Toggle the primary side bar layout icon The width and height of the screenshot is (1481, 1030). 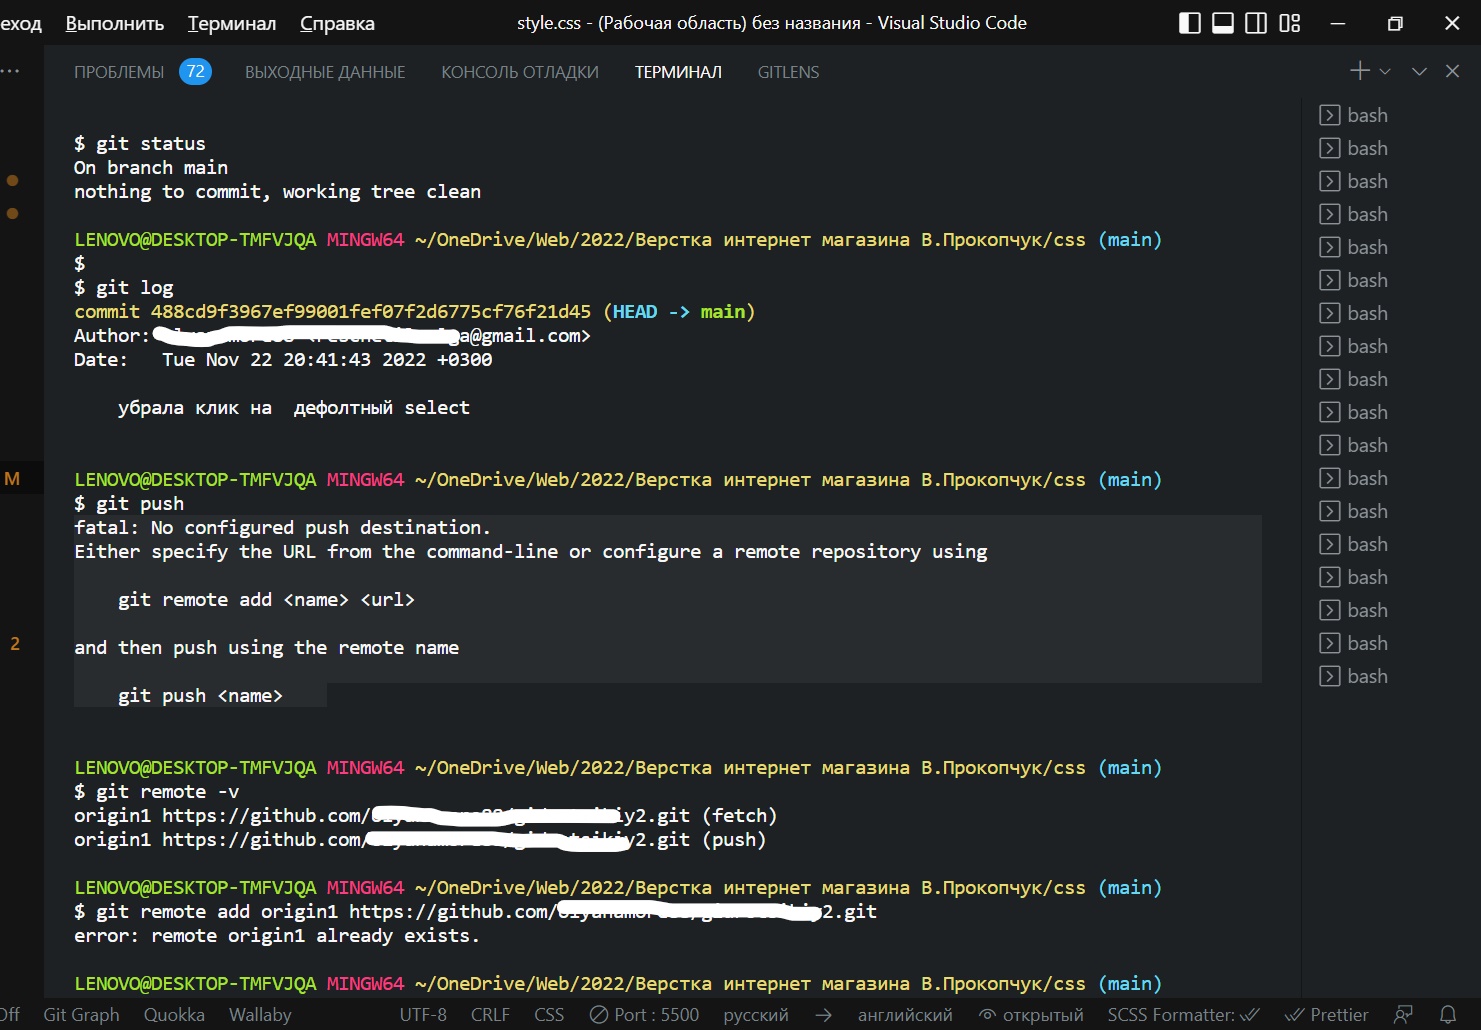click(x=1190, y=23)
